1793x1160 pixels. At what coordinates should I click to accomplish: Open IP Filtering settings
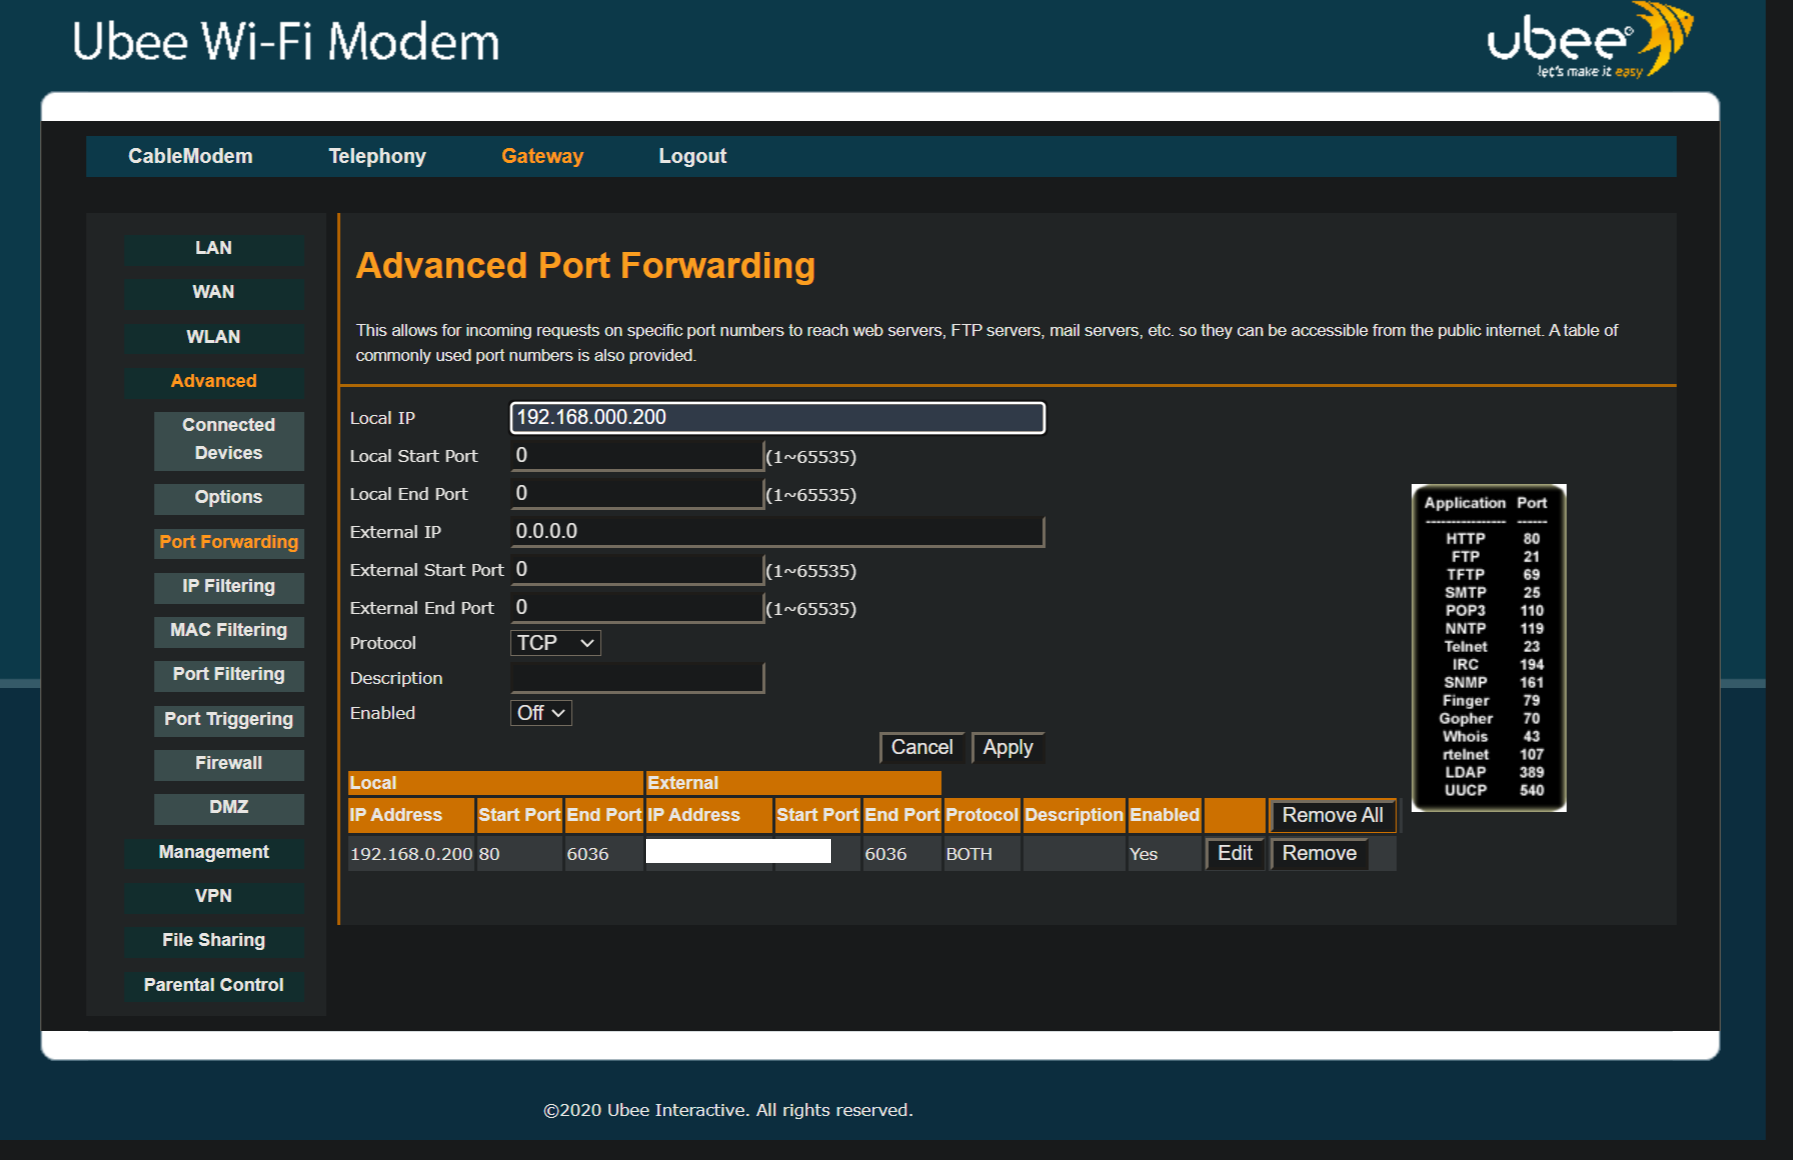[229, 586]
